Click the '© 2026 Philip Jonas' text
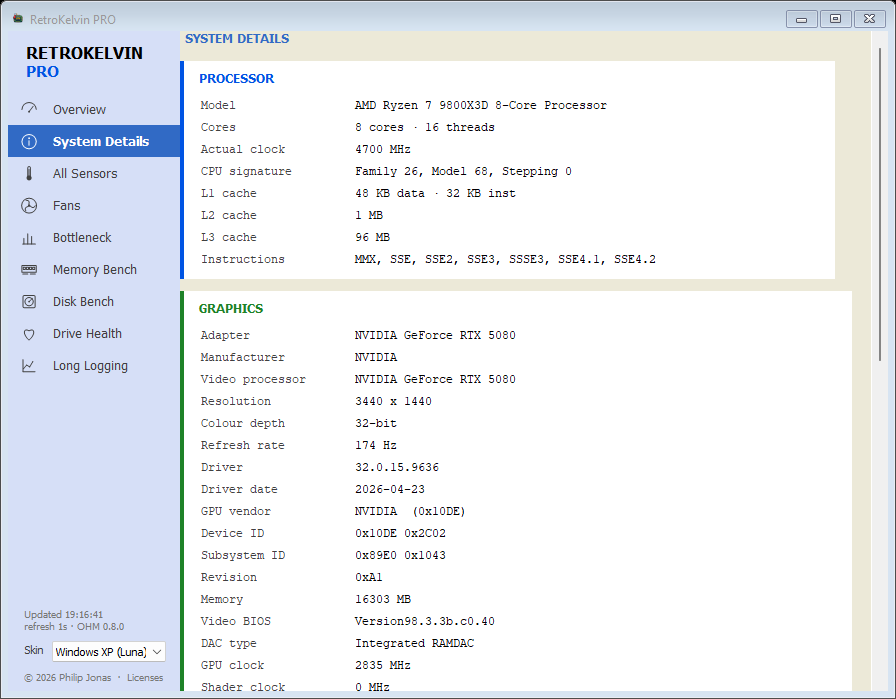This screenshot has height=699, width=896. tap(67, 677)
